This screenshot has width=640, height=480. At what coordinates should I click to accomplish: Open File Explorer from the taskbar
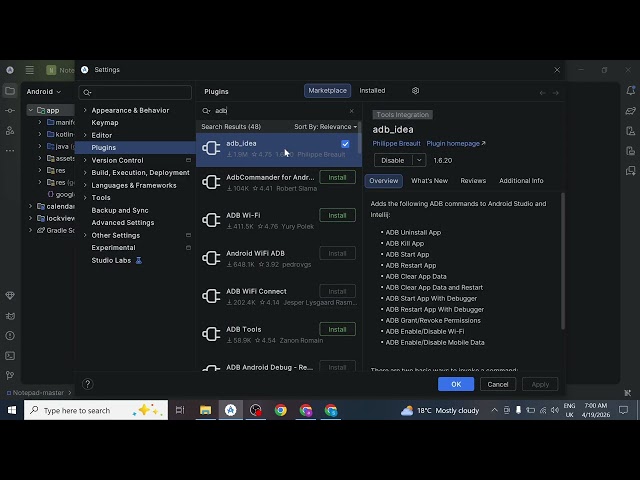click(205, 410)
